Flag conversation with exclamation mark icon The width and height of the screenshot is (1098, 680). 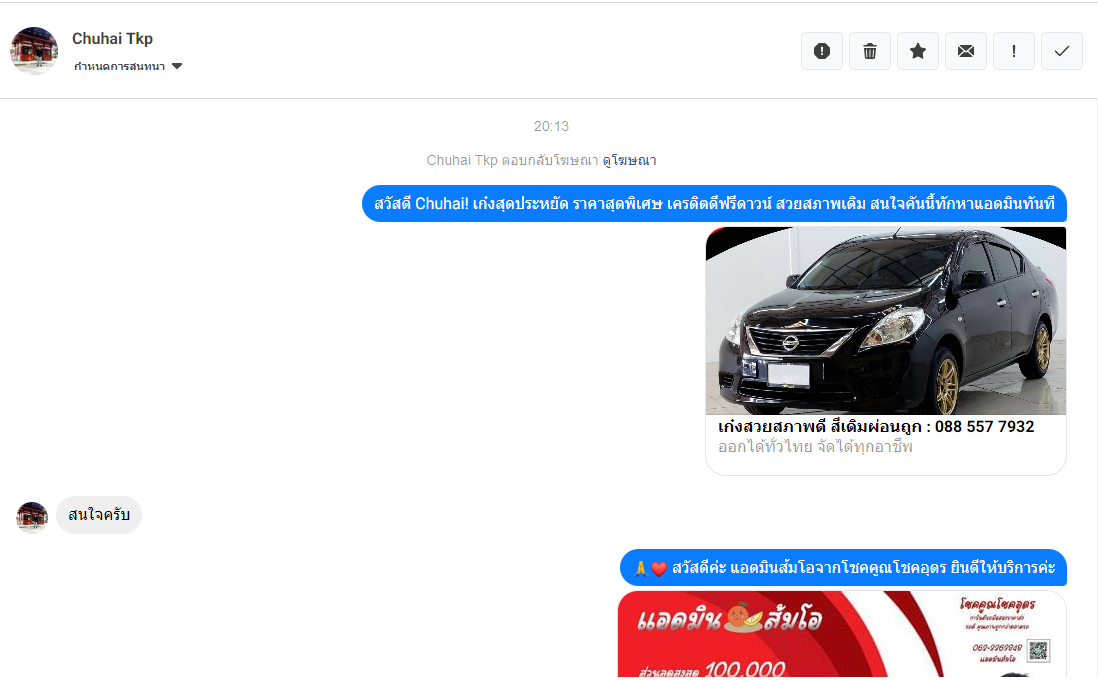click(1013, 51)
